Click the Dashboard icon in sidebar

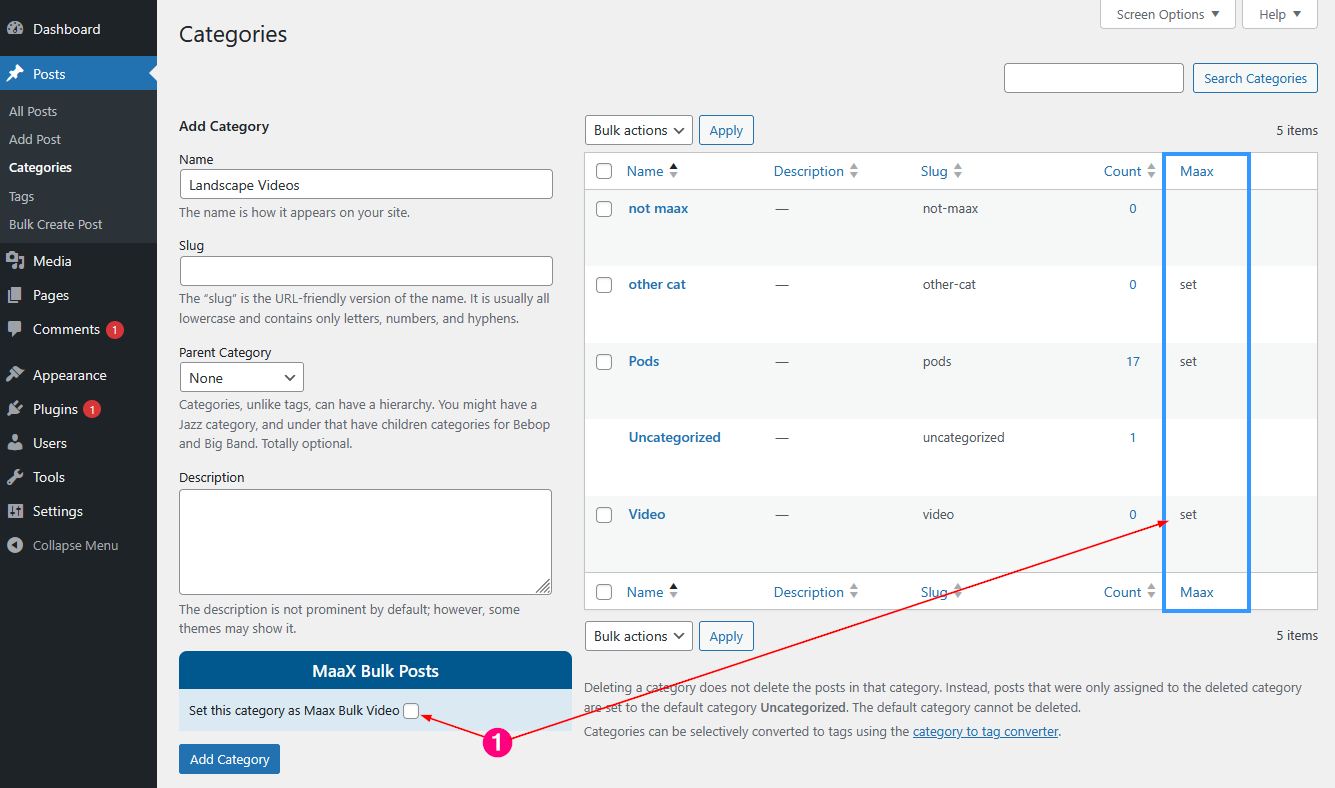[15, 29]
